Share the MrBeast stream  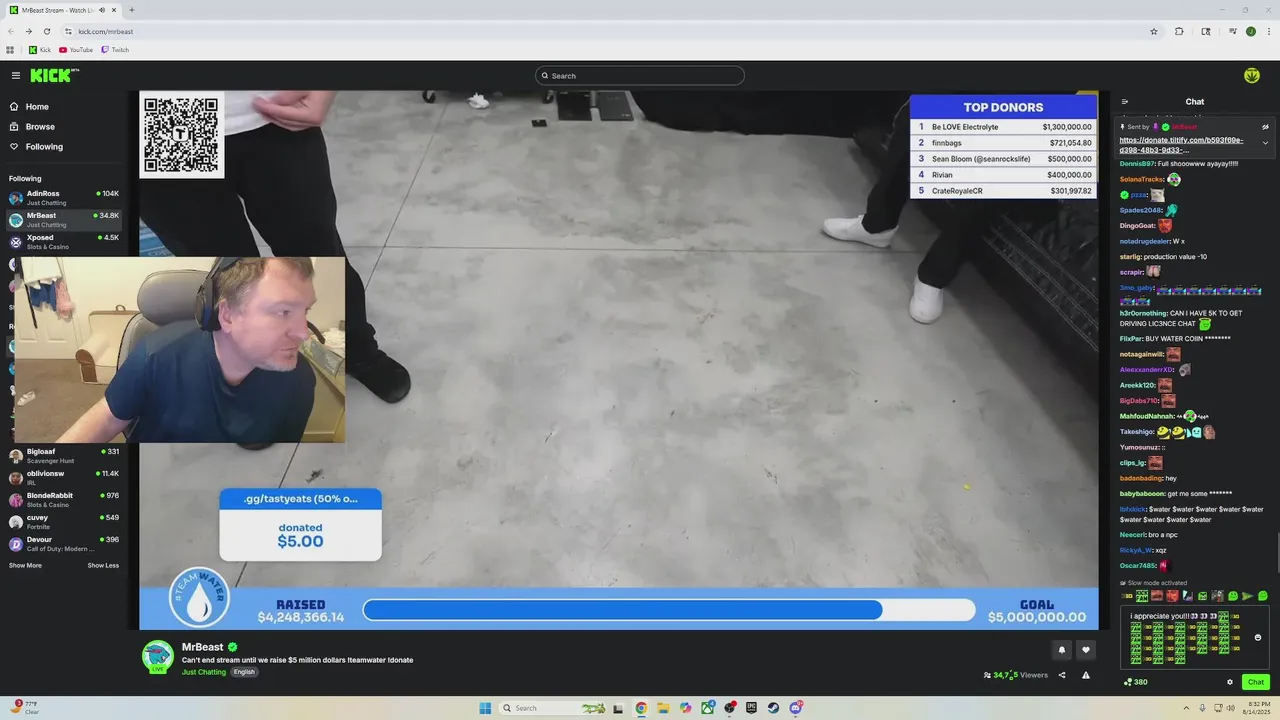1062,675
